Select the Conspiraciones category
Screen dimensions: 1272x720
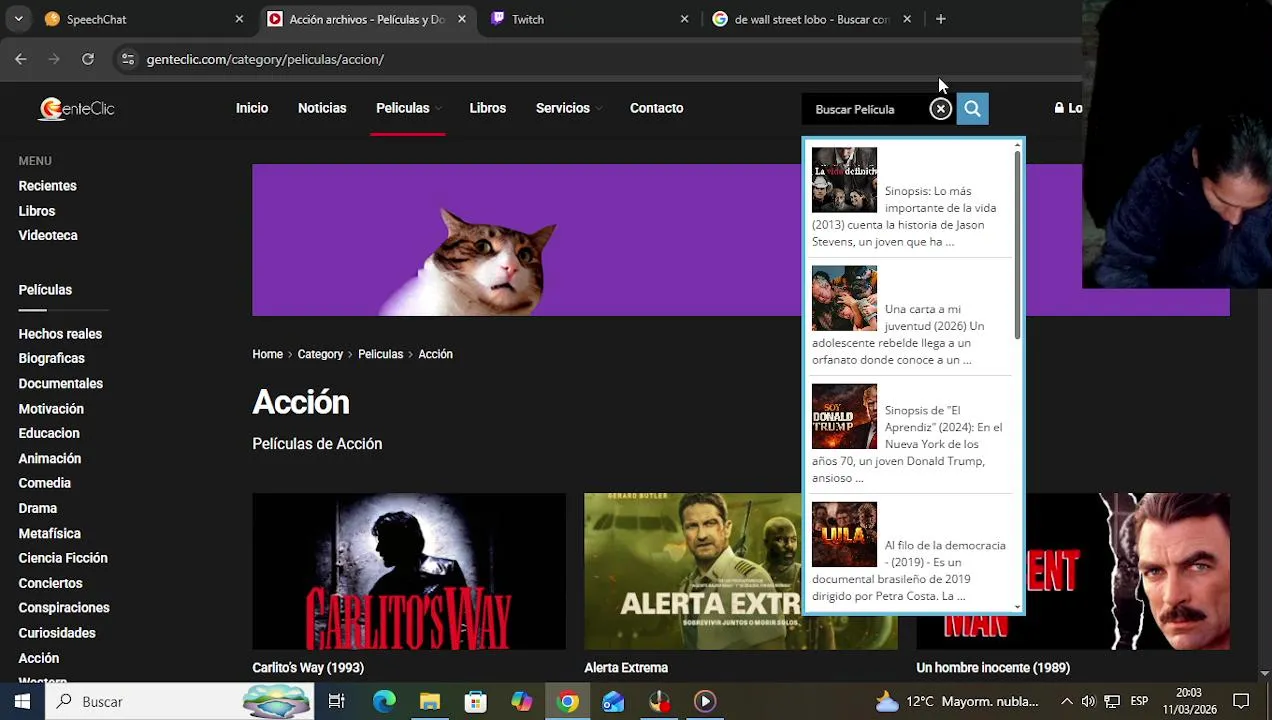tap(64, 608)
